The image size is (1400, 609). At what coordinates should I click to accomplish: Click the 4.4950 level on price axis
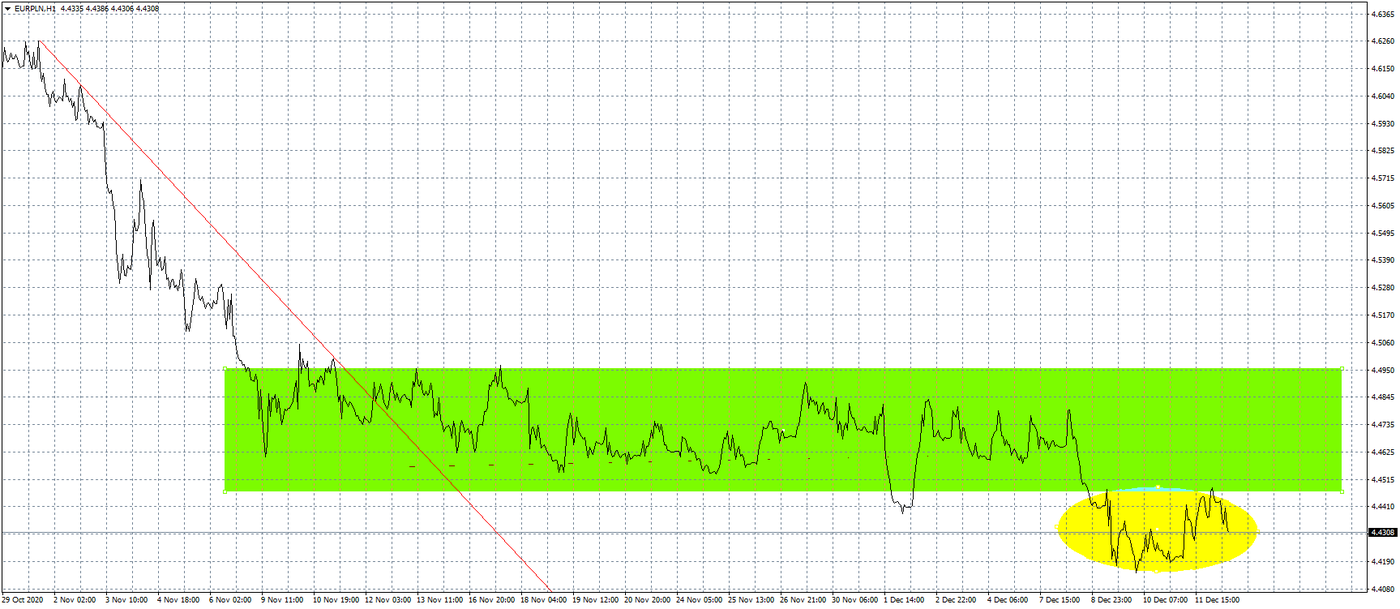(x=1381, y=370)
